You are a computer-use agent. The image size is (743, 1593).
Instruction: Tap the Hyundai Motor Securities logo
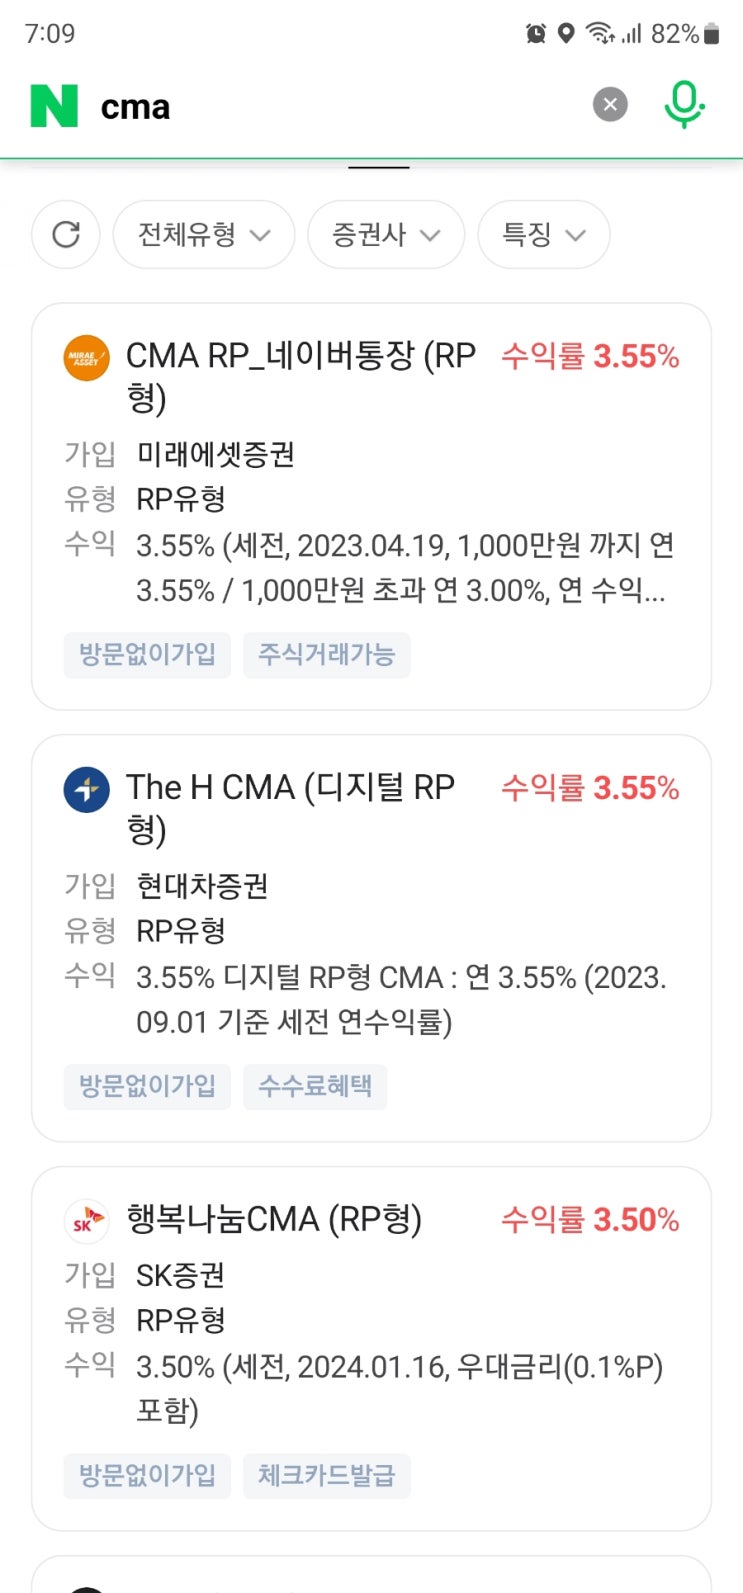coord(87,790)
